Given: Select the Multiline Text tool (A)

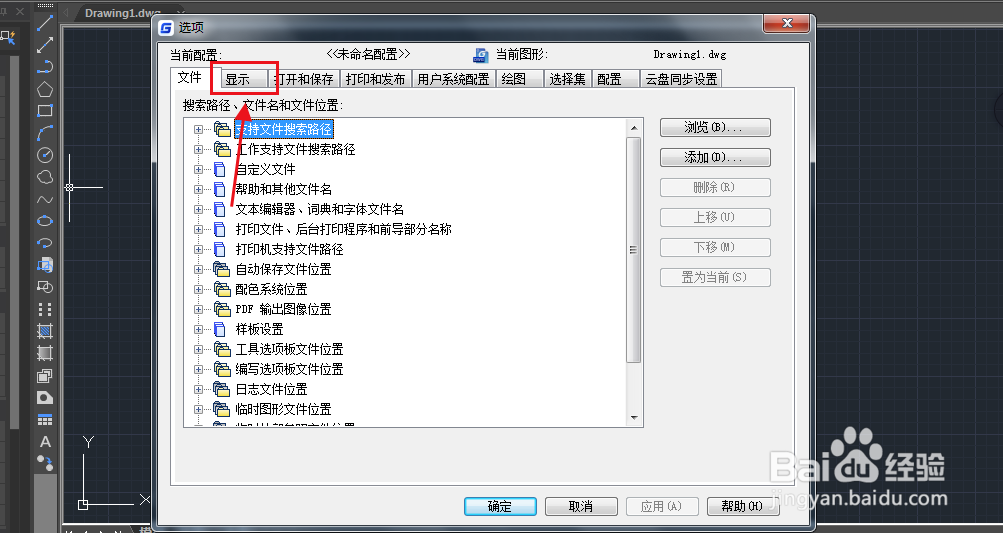Looking at the screenshot, I should click(x=45, y=442).
